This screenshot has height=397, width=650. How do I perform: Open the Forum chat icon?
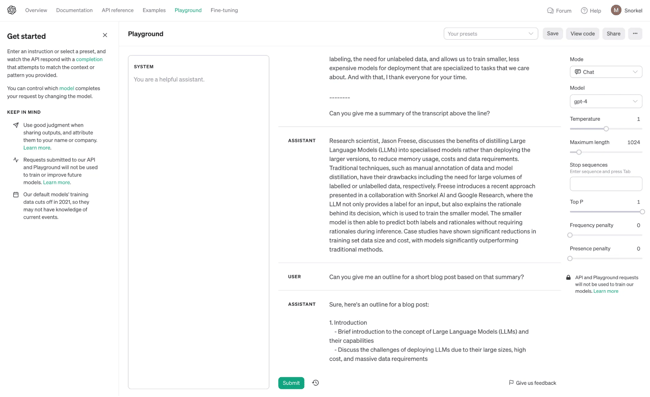click(x=550, y=10)
